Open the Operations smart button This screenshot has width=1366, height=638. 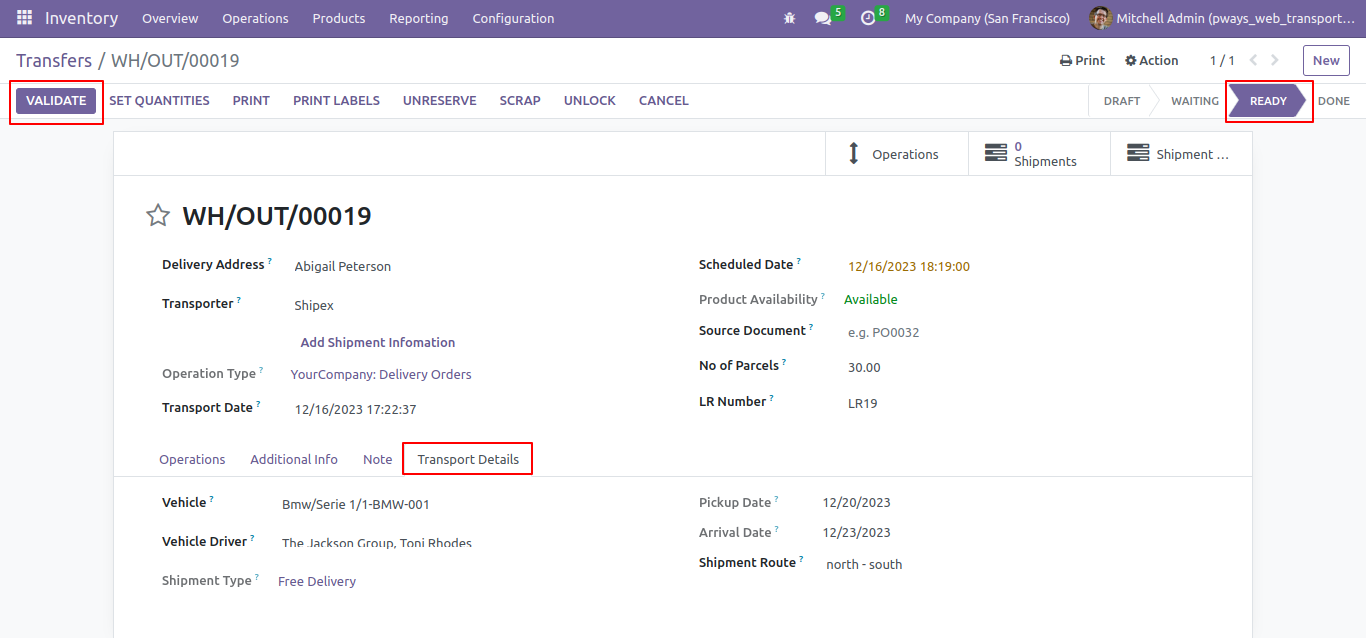897,154
